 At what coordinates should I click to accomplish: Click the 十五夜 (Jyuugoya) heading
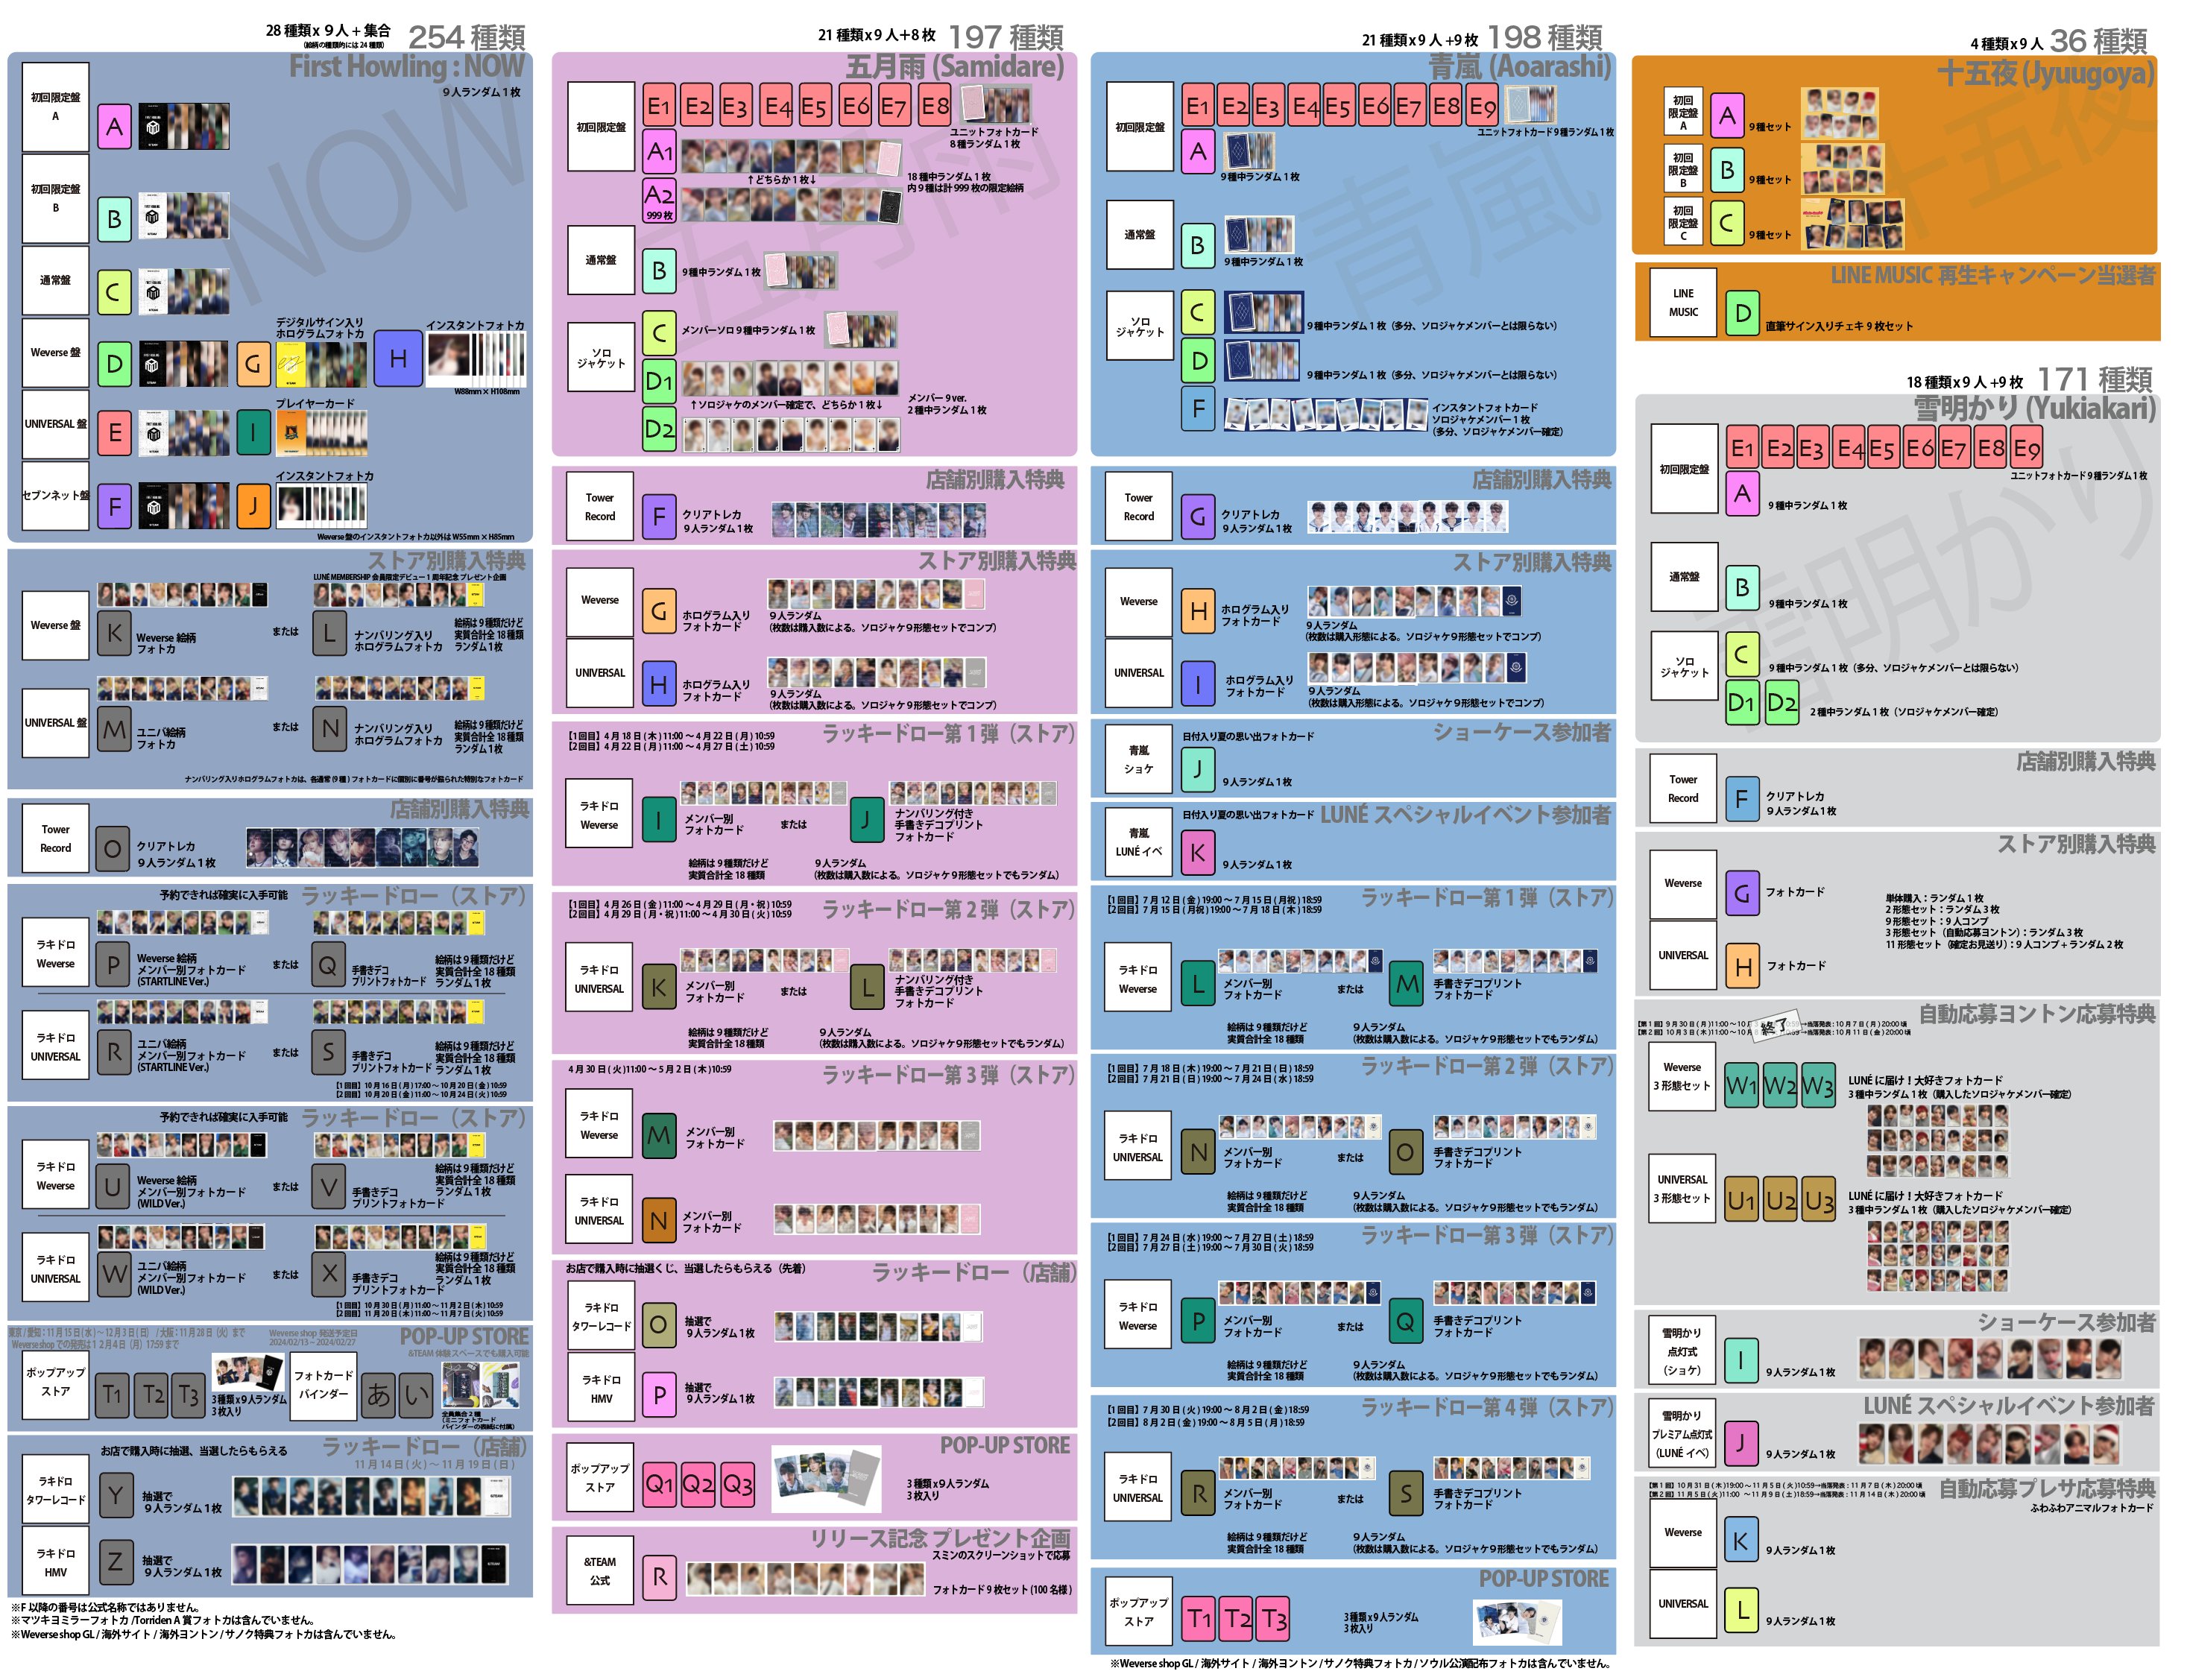pyautogui.click(x=2046, y=72)
